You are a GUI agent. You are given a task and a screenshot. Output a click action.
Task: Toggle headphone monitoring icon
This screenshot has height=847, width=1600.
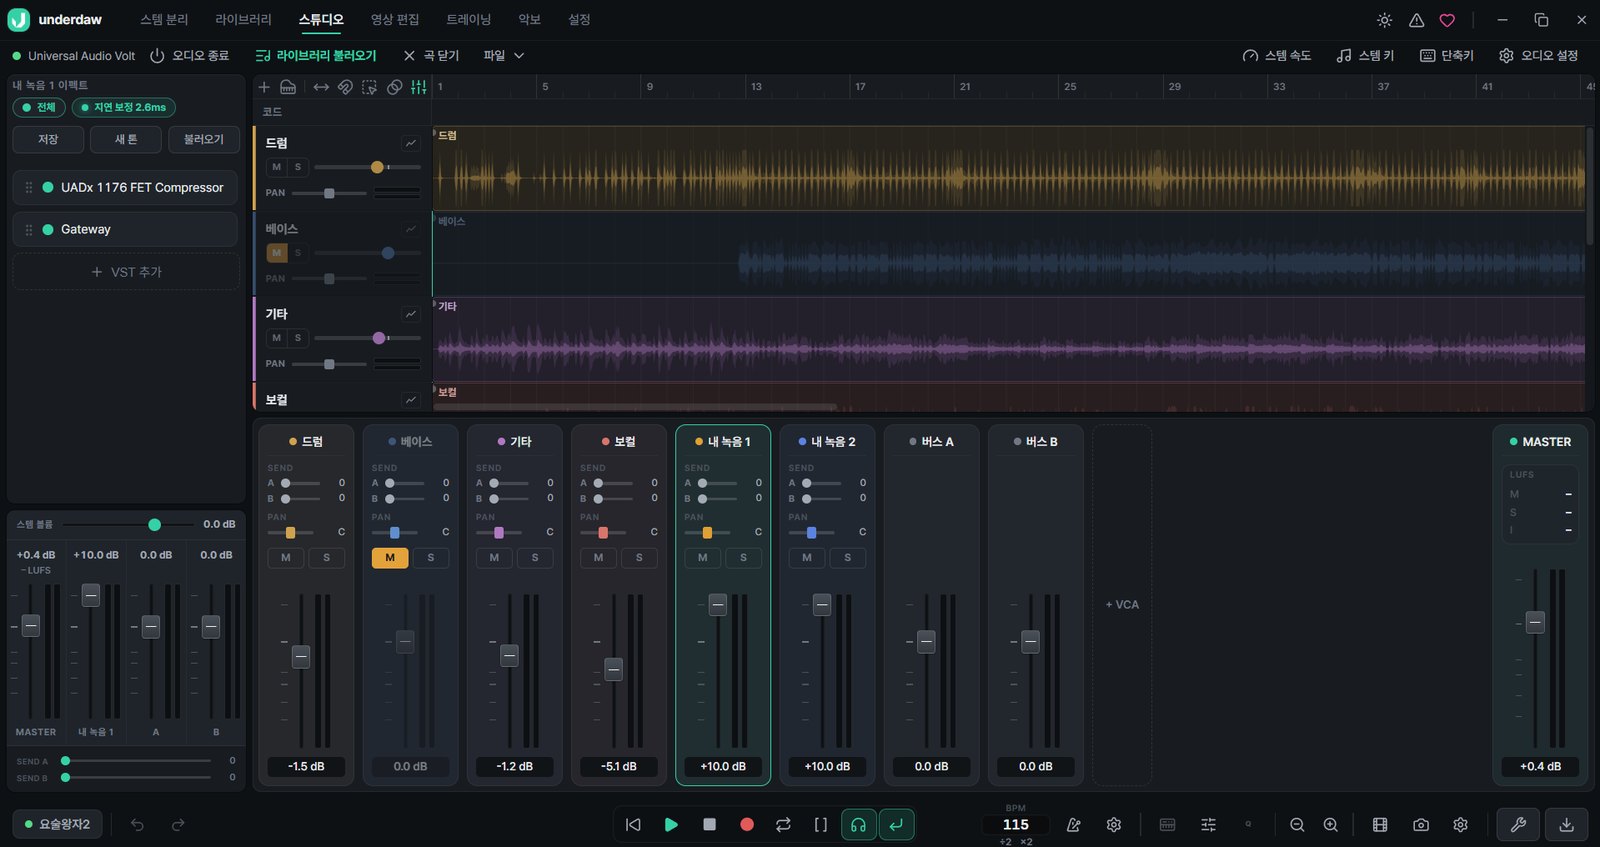[x=858, y=824]
